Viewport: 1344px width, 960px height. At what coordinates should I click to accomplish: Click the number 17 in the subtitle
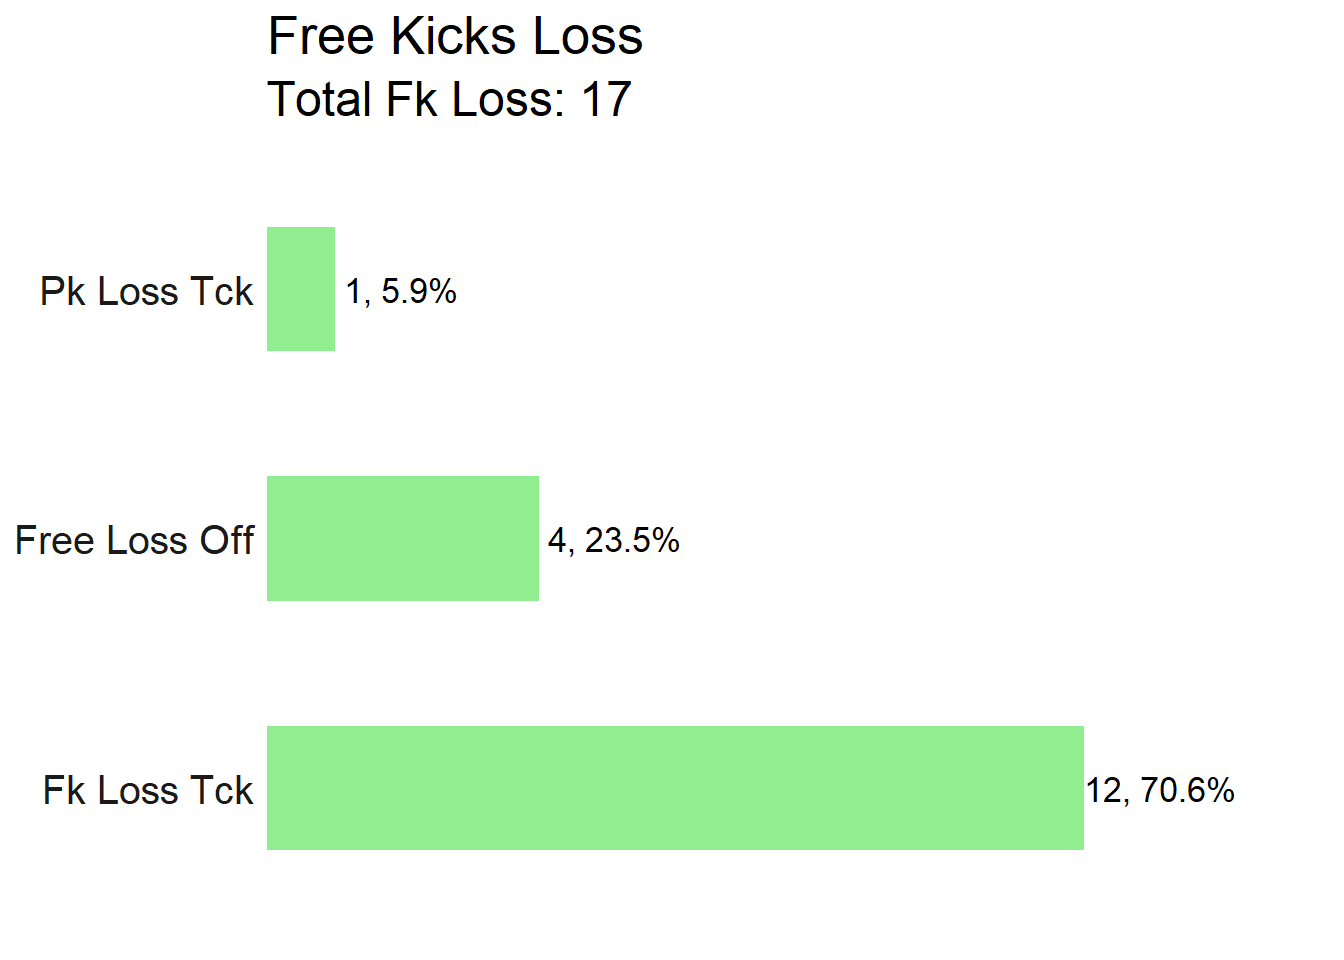click(606, 99)
